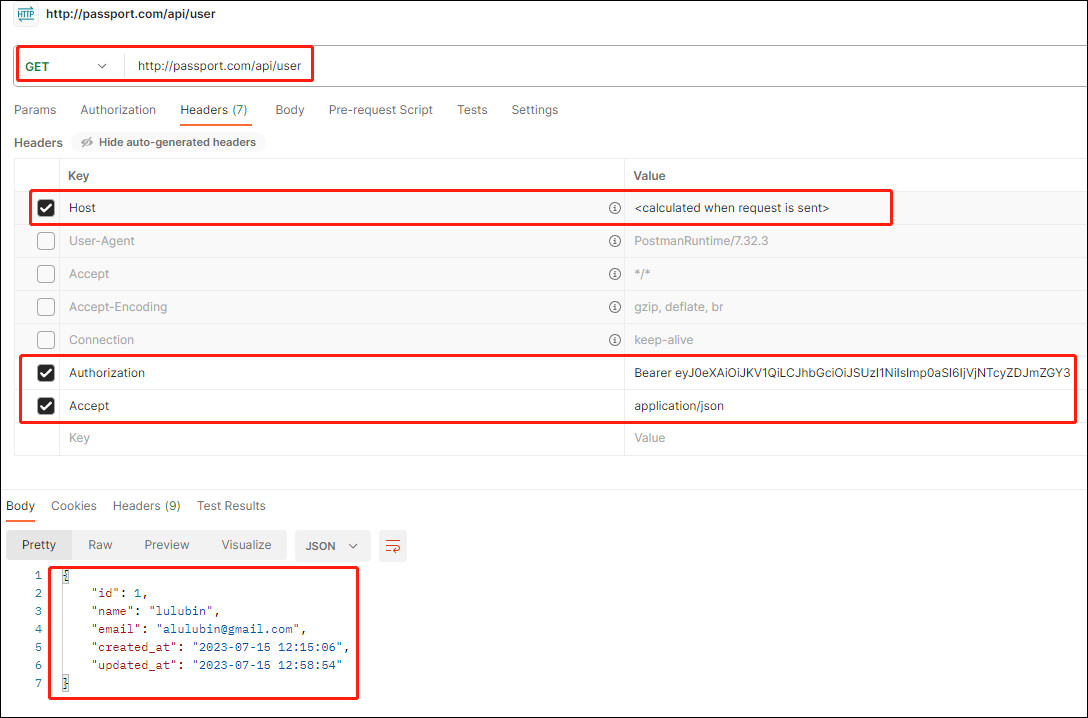The height and width of the screenshot is (718, 1088).
Task: Open the Tests tab
Action: pos(472,110)
